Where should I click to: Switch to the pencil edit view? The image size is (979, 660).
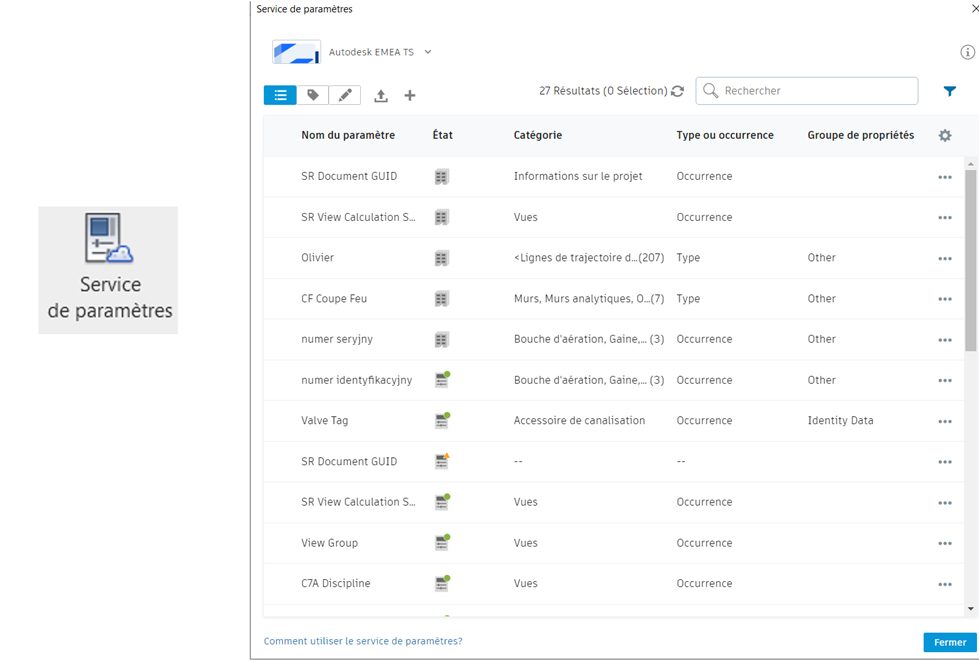(345, 95)
